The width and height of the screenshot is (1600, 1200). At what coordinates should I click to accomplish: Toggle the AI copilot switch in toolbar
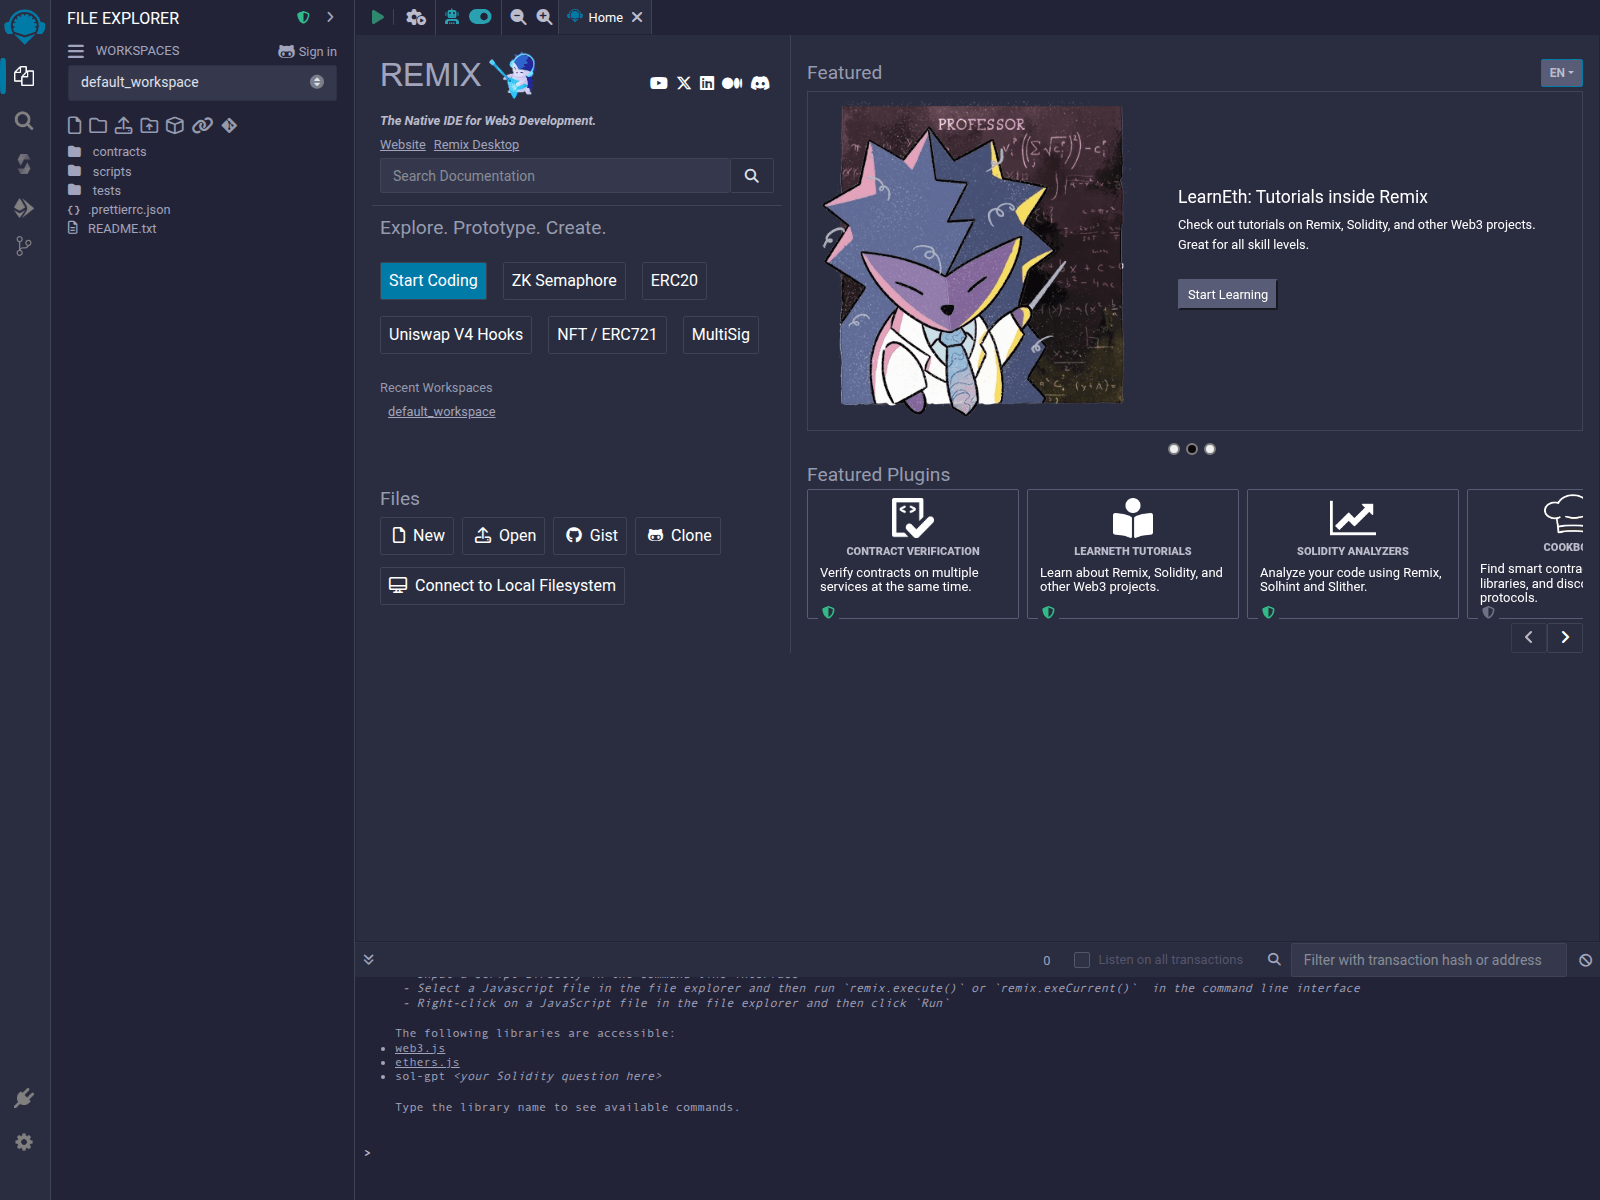480,17
